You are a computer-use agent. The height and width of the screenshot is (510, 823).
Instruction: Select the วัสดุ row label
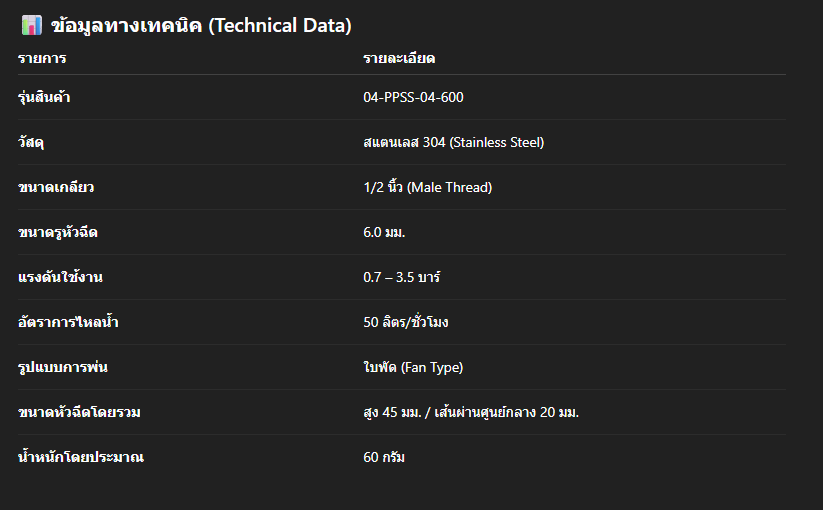click(32, 142)
